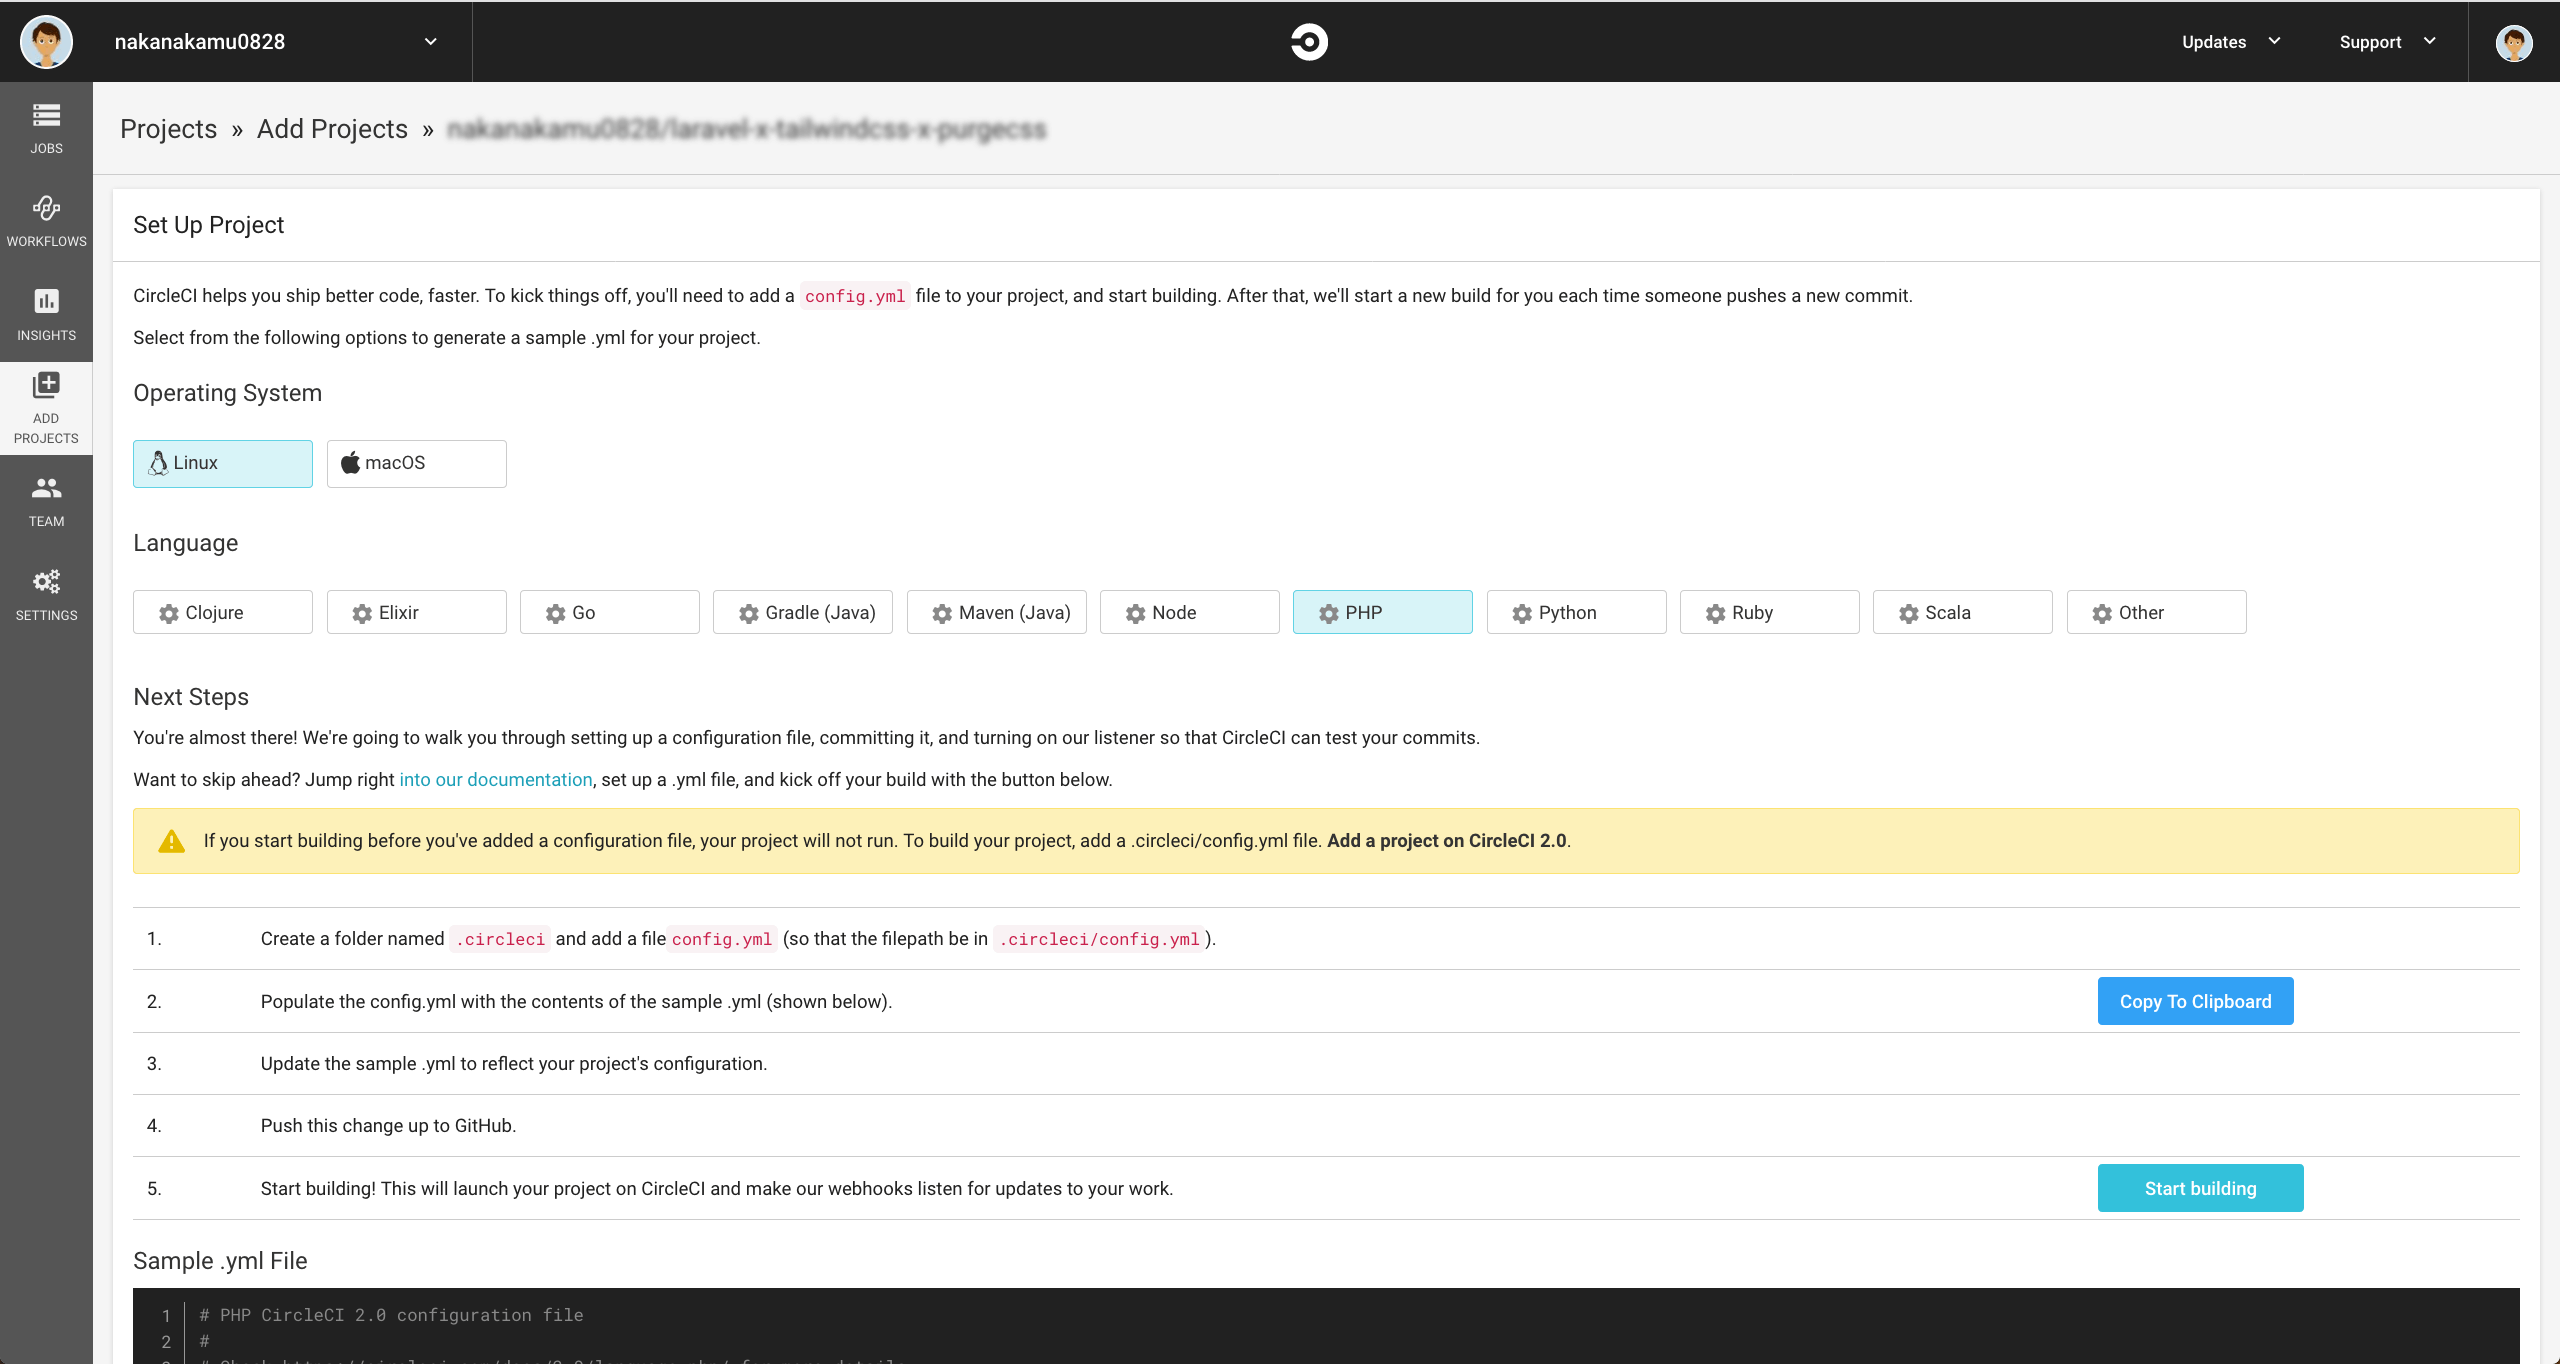Choose Python as the language

[x=1577, y=612]
